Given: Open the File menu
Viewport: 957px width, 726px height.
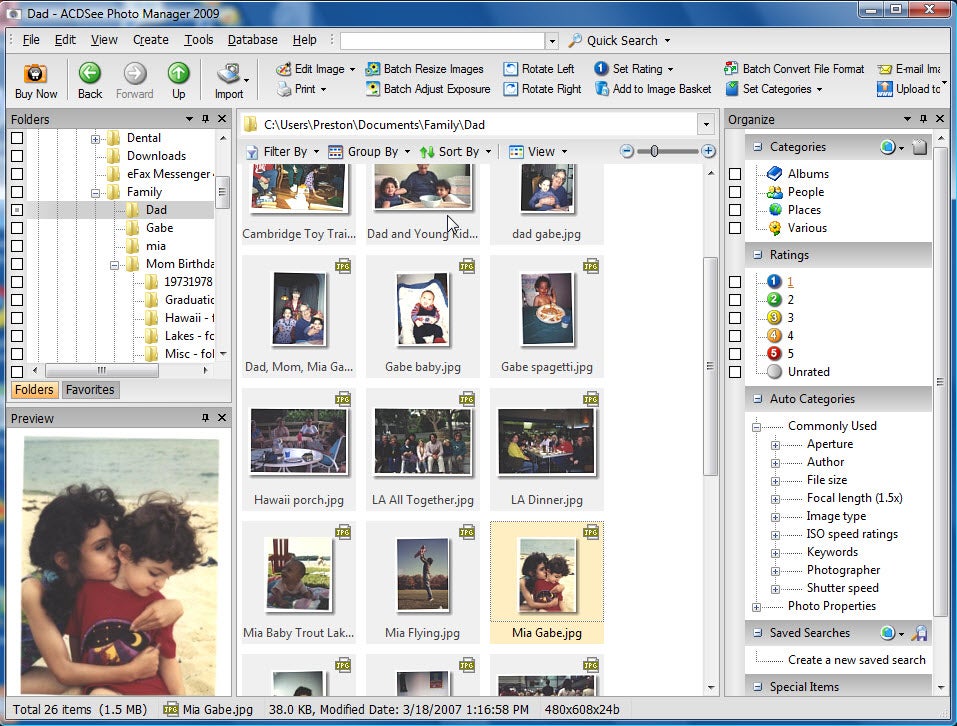Looking at the screenshot, I should [x=31, y=40].
